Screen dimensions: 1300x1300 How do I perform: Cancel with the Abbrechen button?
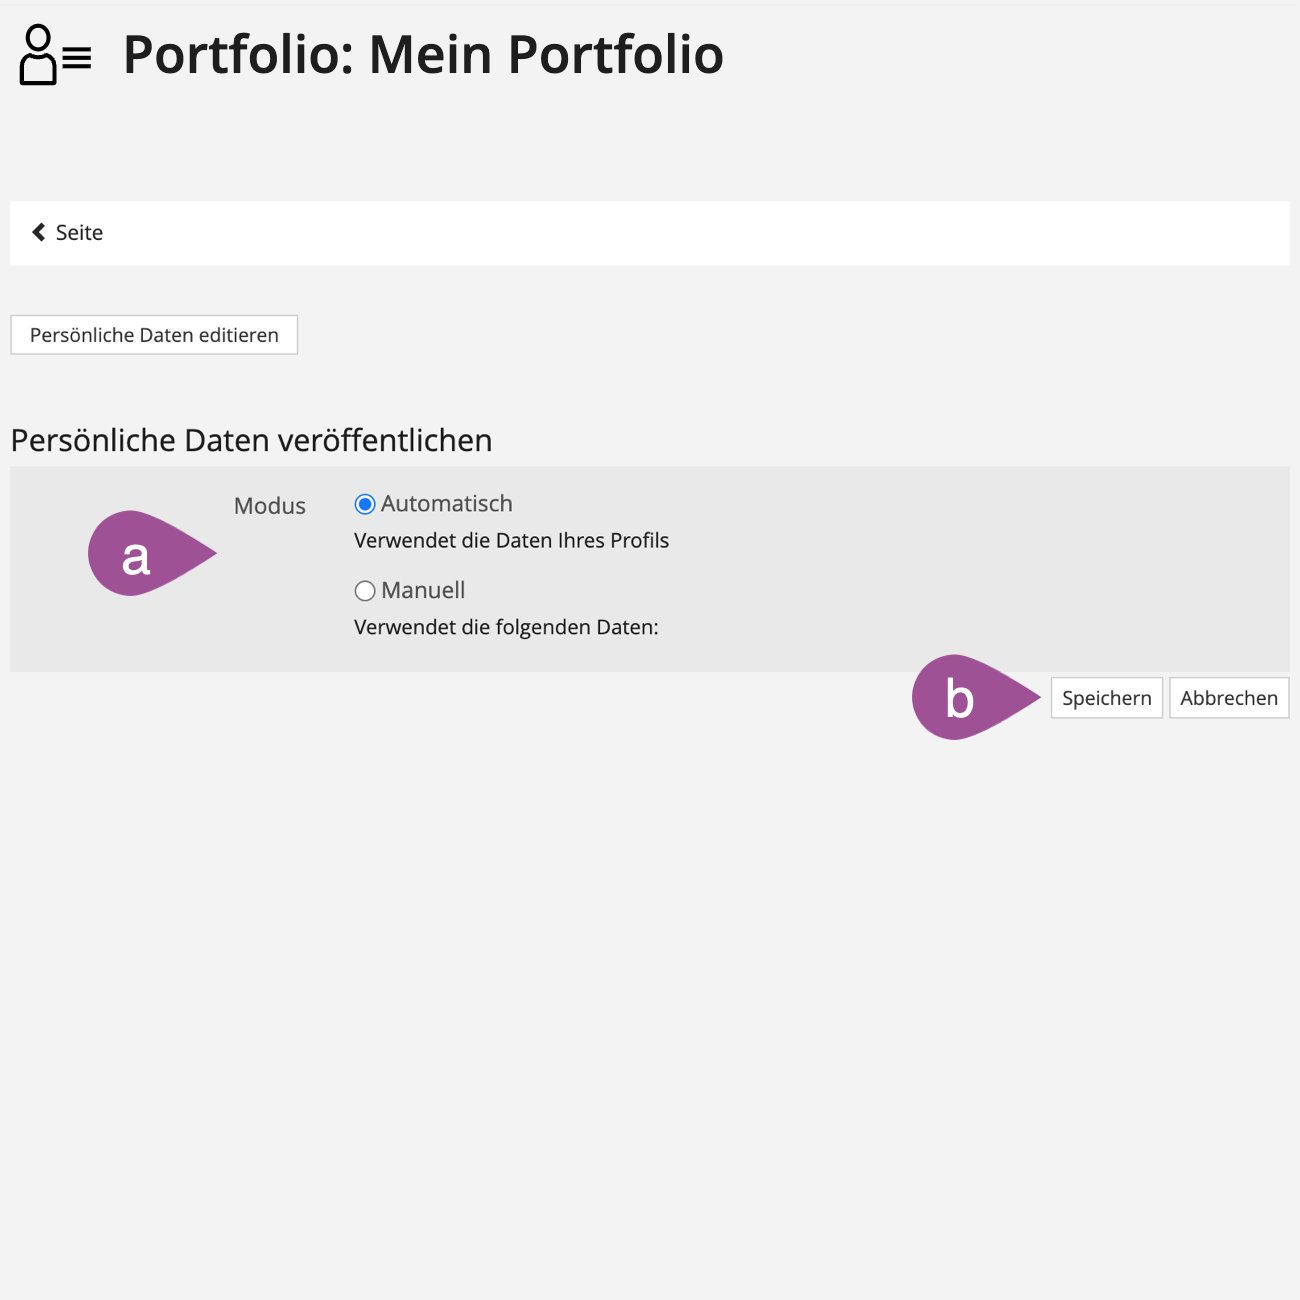pos(1229,698)
